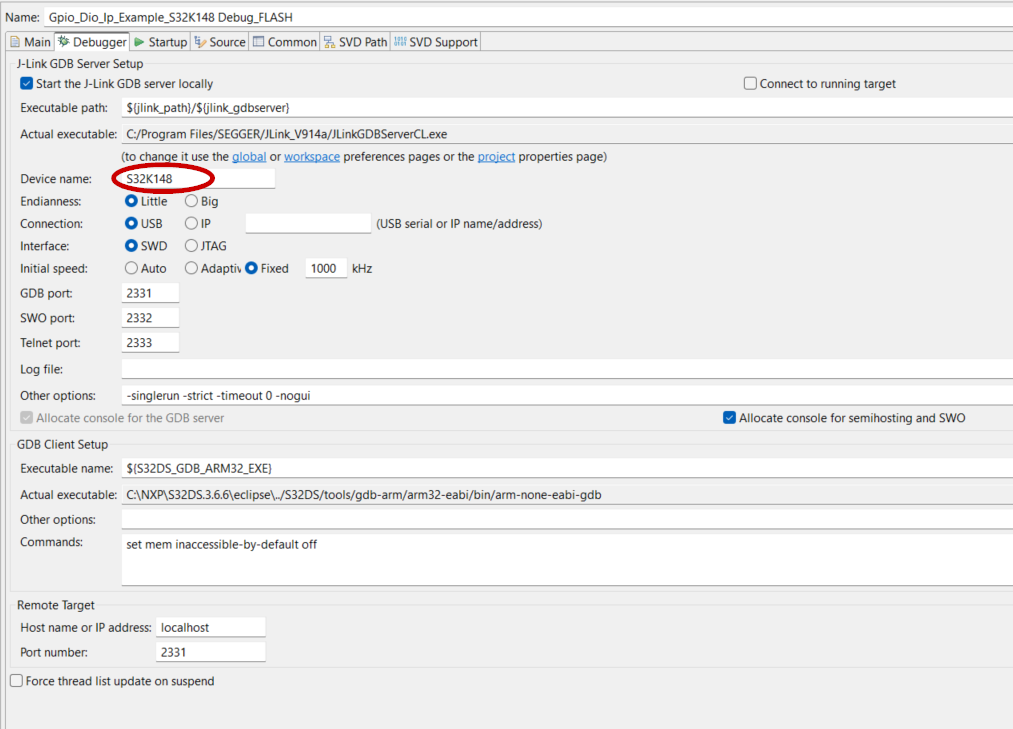Open the SVD Support tab
1013x729 pixels.
point(435,42)
